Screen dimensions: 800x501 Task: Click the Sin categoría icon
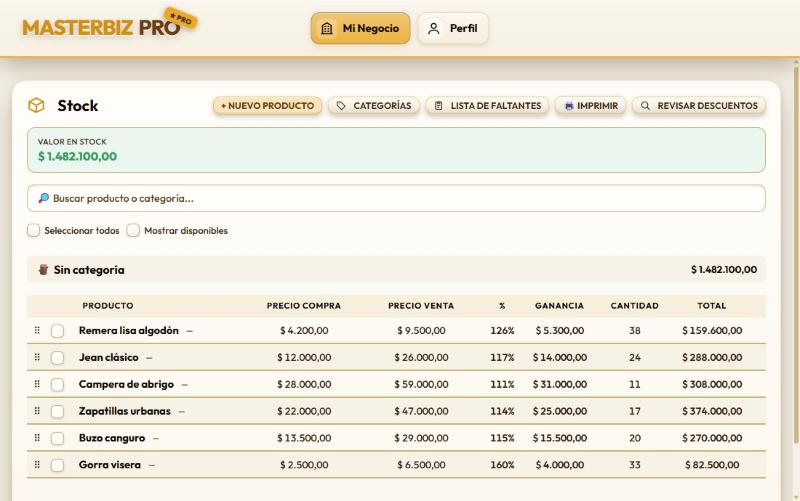[43, 269]
